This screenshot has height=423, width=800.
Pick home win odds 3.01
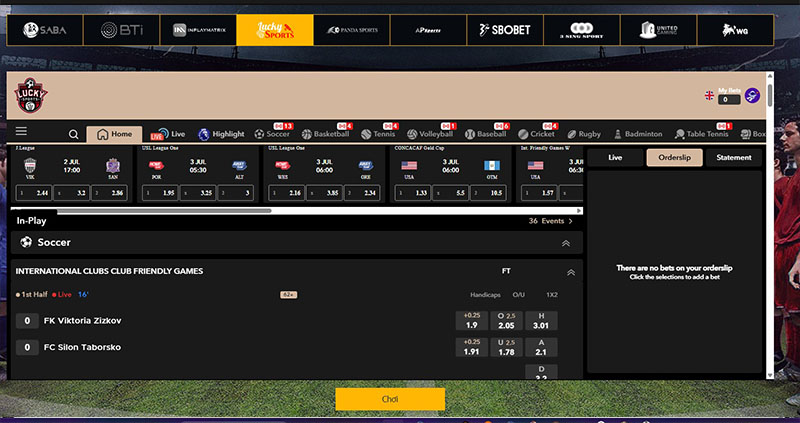coord(541,321)
